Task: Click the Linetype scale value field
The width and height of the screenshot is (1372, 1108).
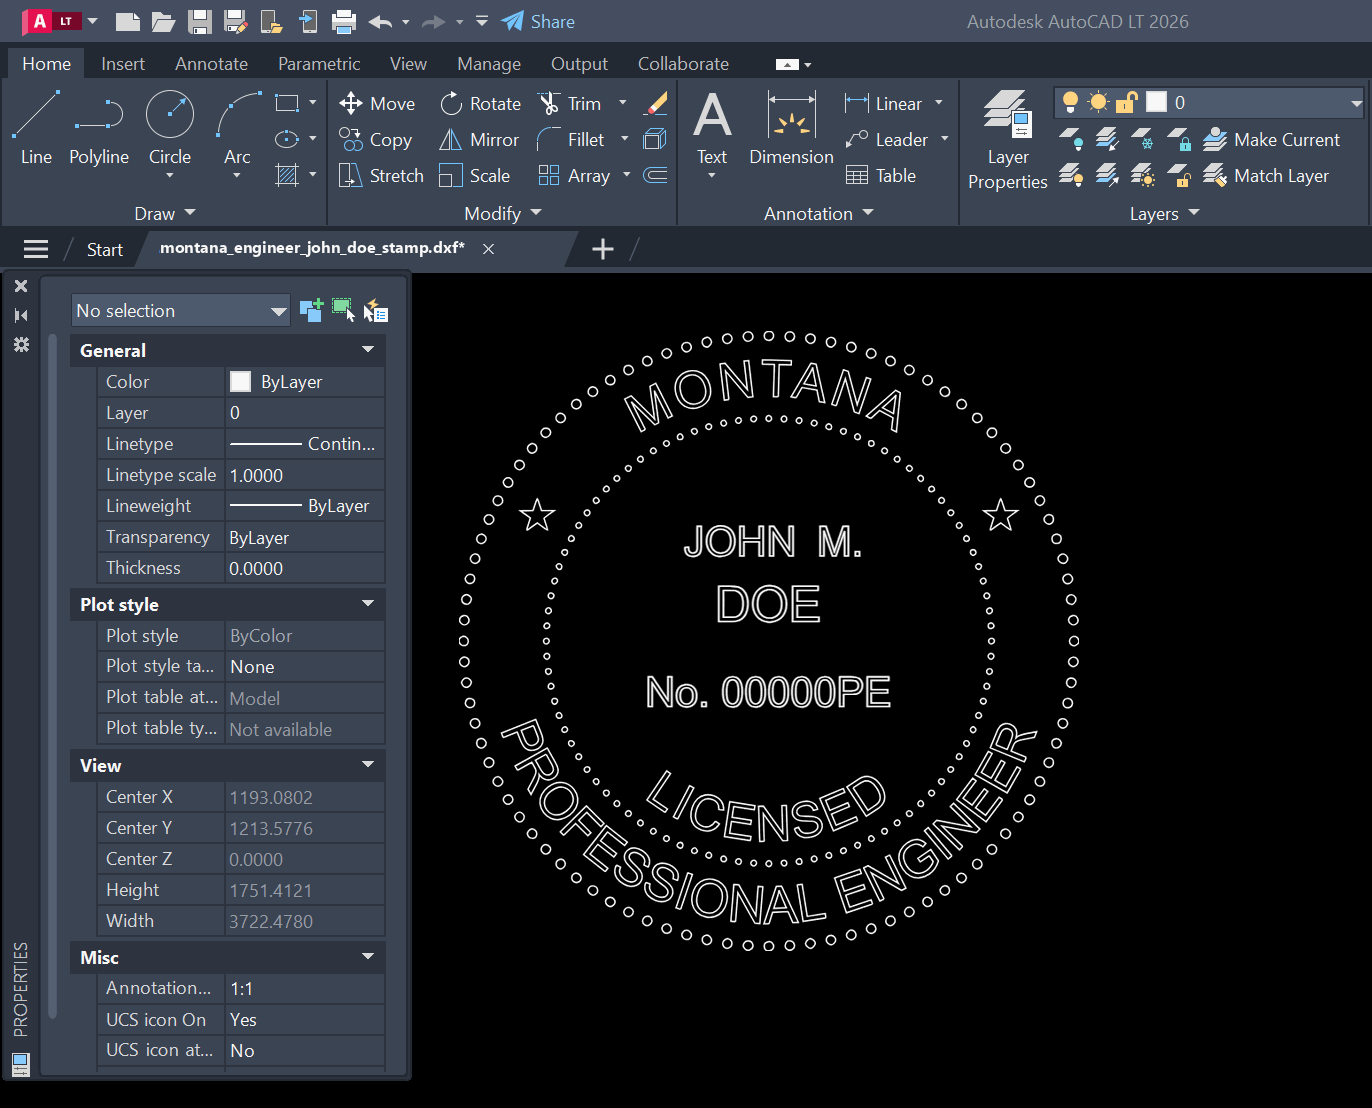Action: tap(305, 475)
